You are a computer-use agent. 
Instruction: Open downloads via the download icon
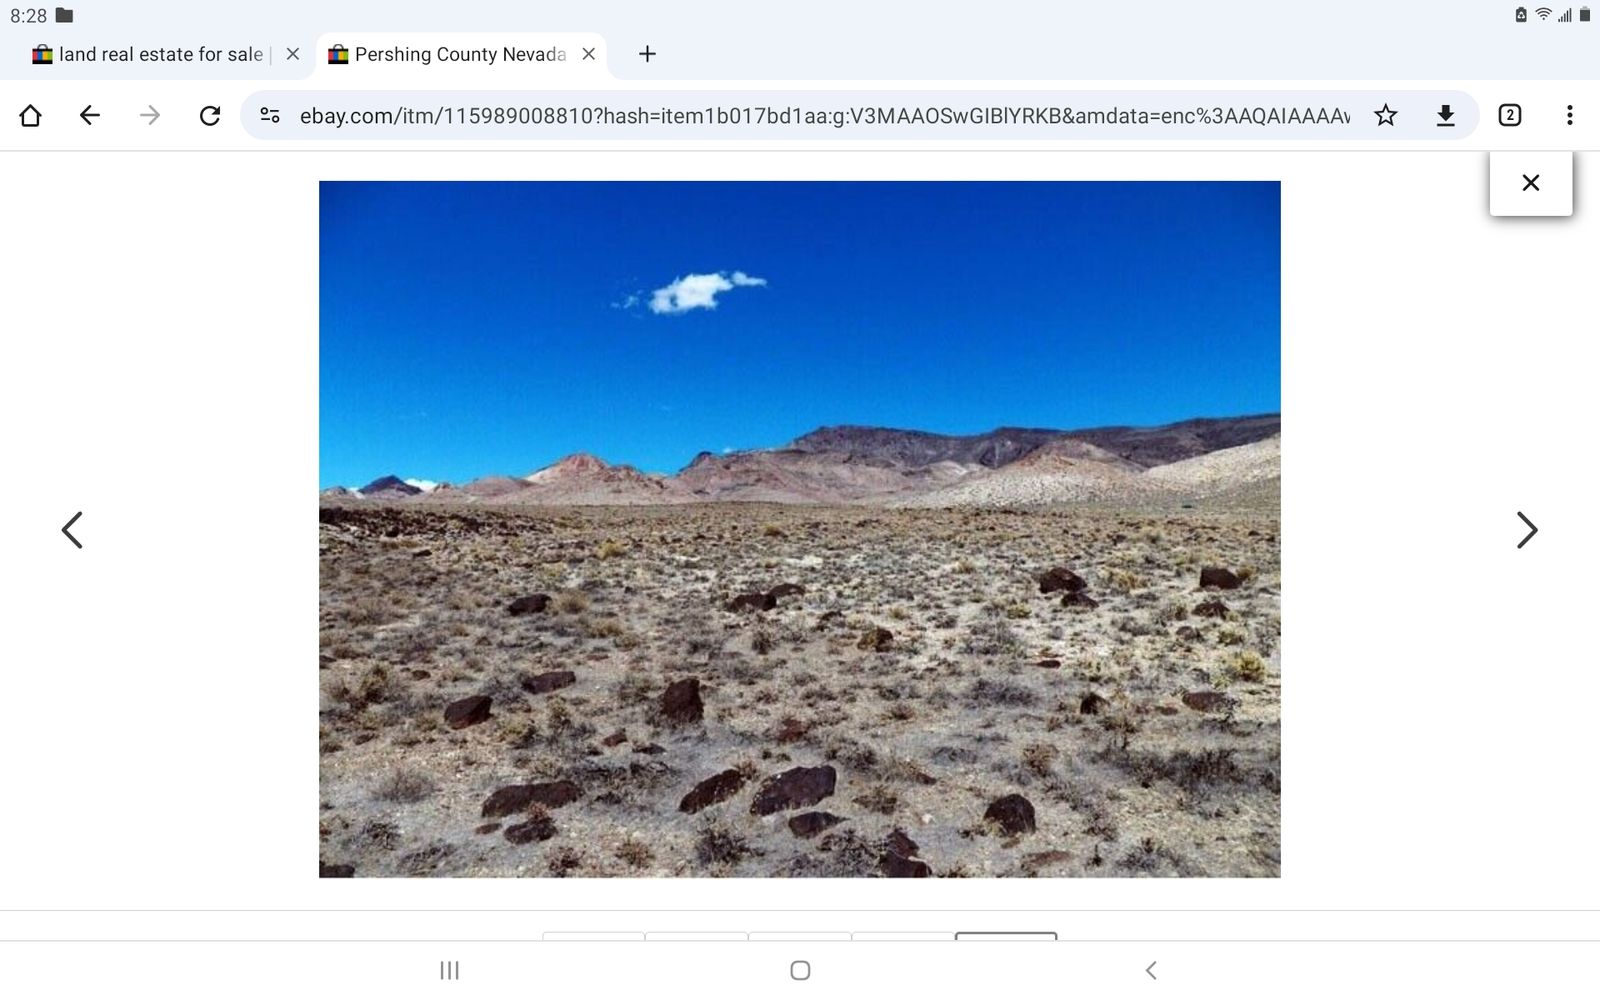pyautogui.click(x=1445, y=116)
